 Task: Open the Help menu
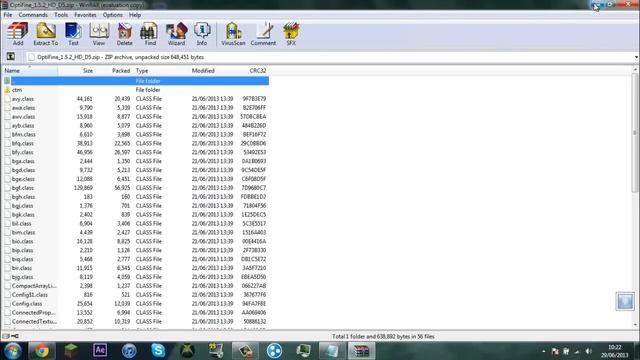pos(135,15)
